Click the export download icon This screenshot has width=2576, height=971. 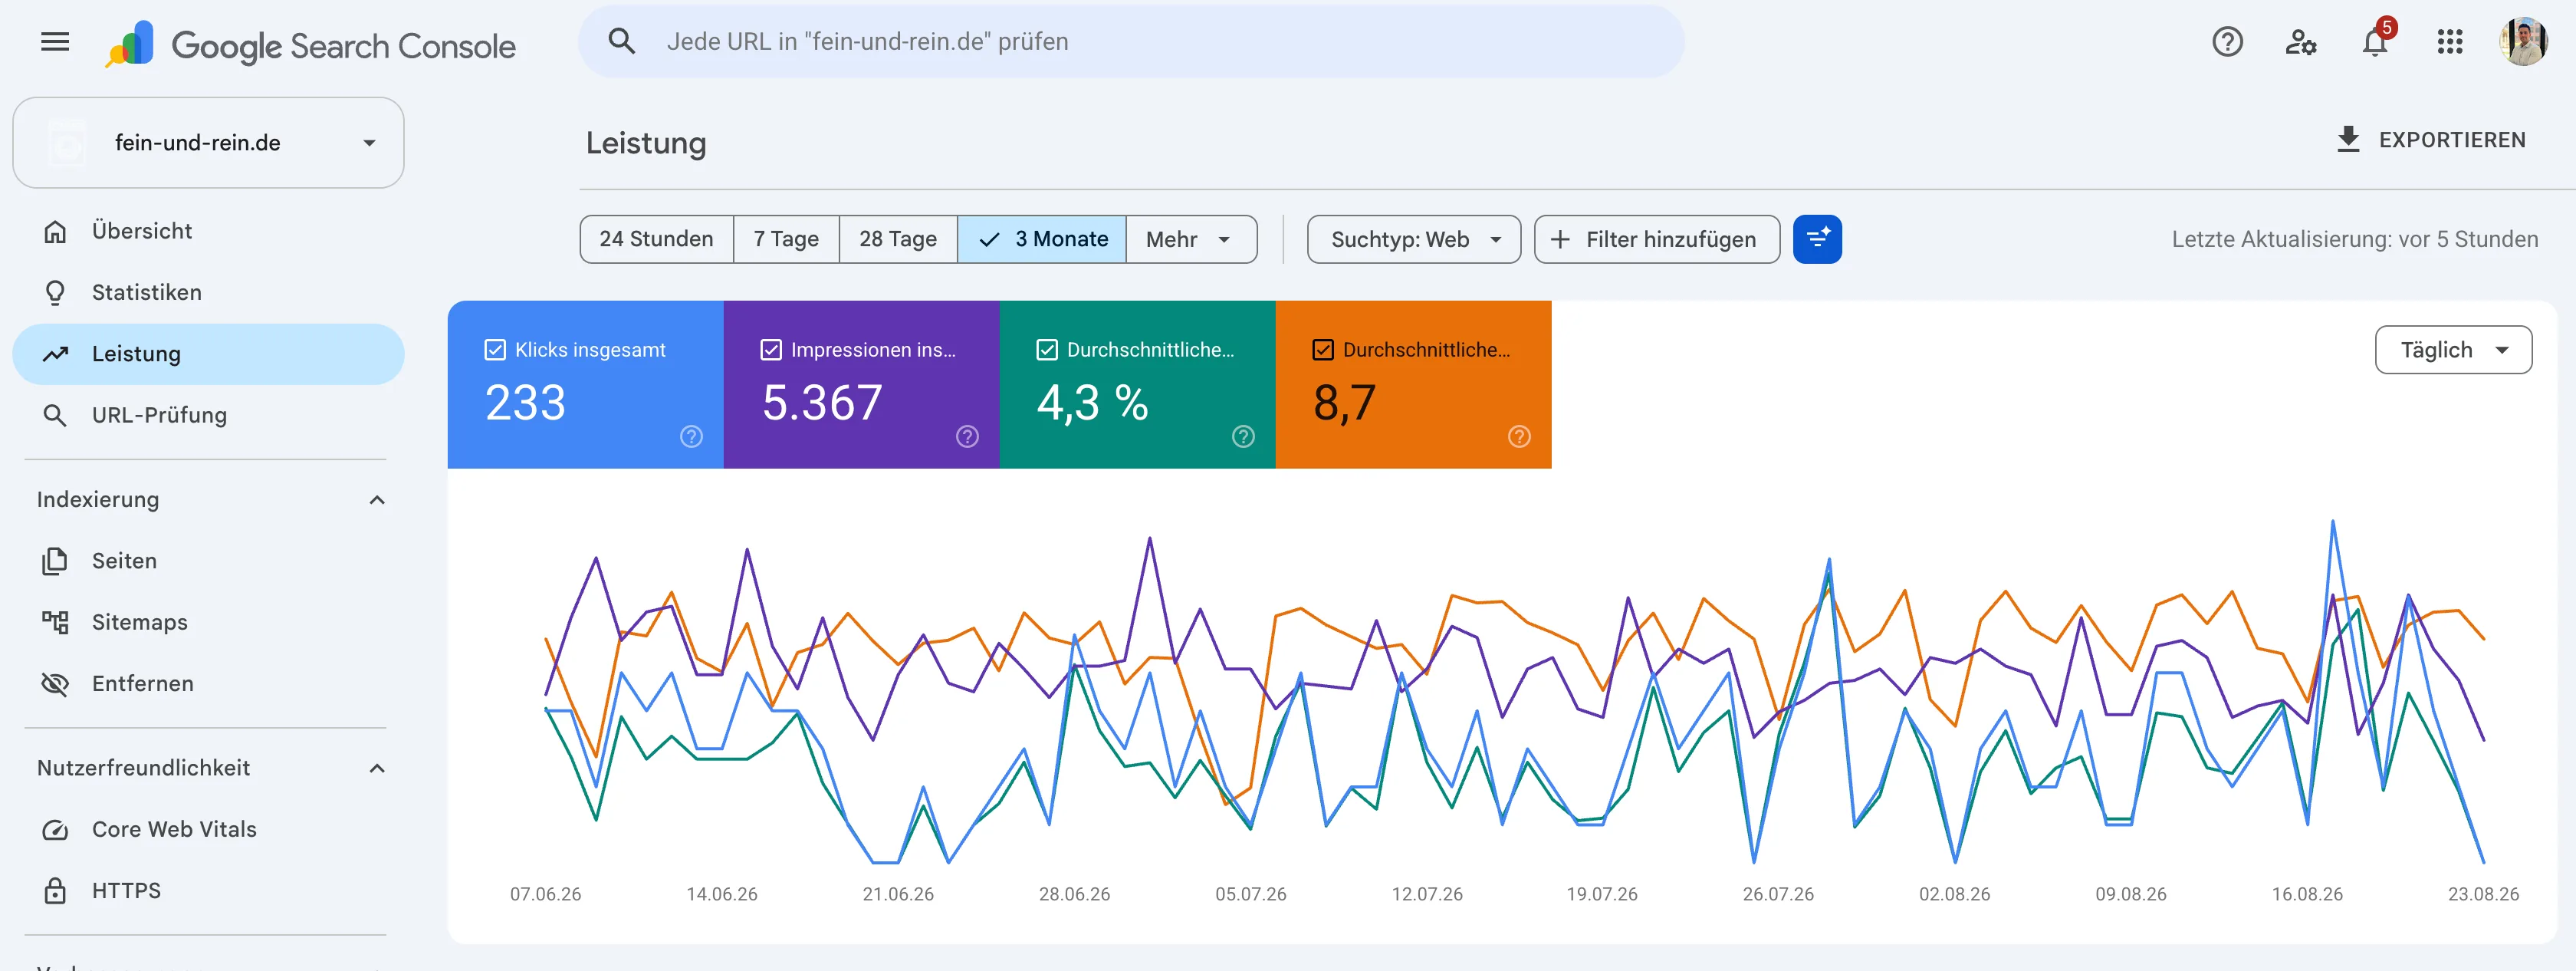pos(2348,140)
